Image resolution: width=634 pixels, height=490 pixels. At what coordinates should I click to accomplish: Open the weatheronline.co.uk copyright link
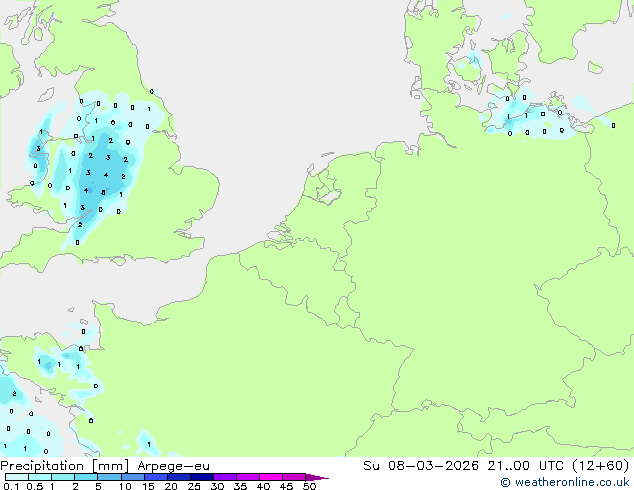tap(564, 482)
